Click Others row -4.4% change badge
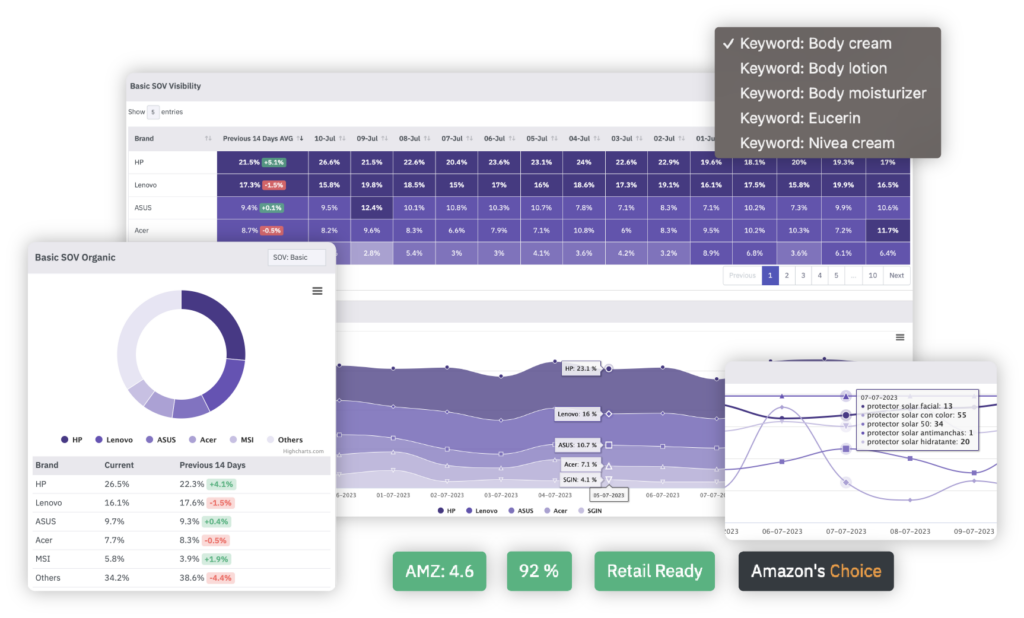 click(x=220, y=578)
